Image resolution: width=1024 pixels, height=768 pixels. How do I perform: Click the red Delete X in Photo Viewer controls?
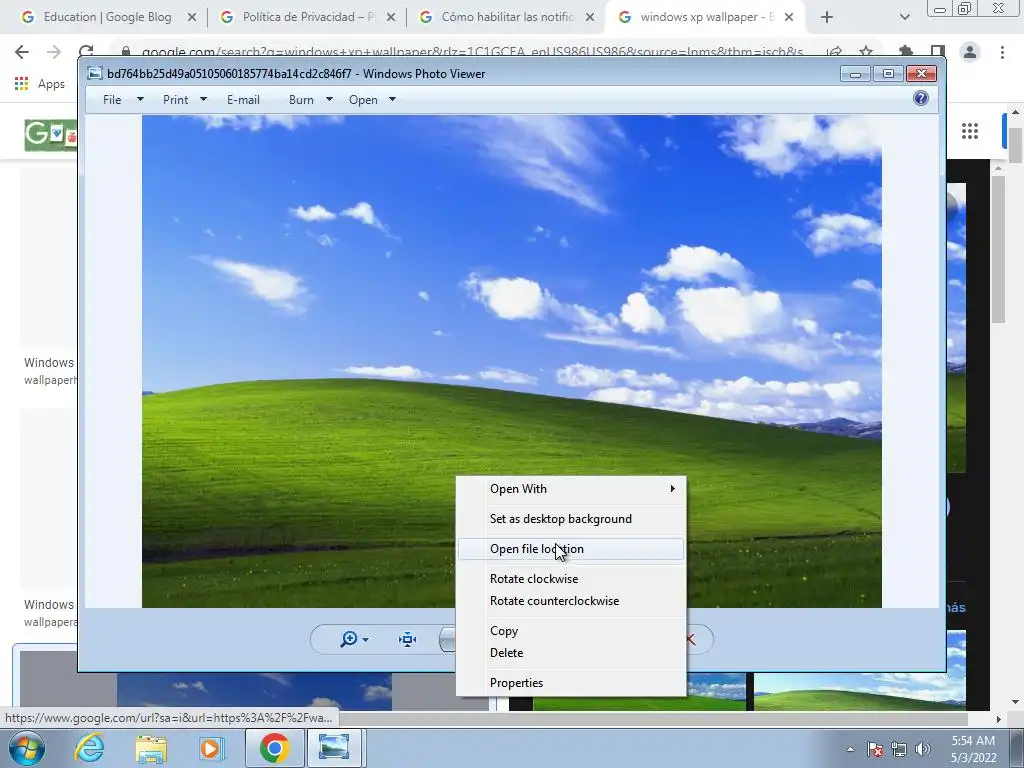tap(691, 639)
